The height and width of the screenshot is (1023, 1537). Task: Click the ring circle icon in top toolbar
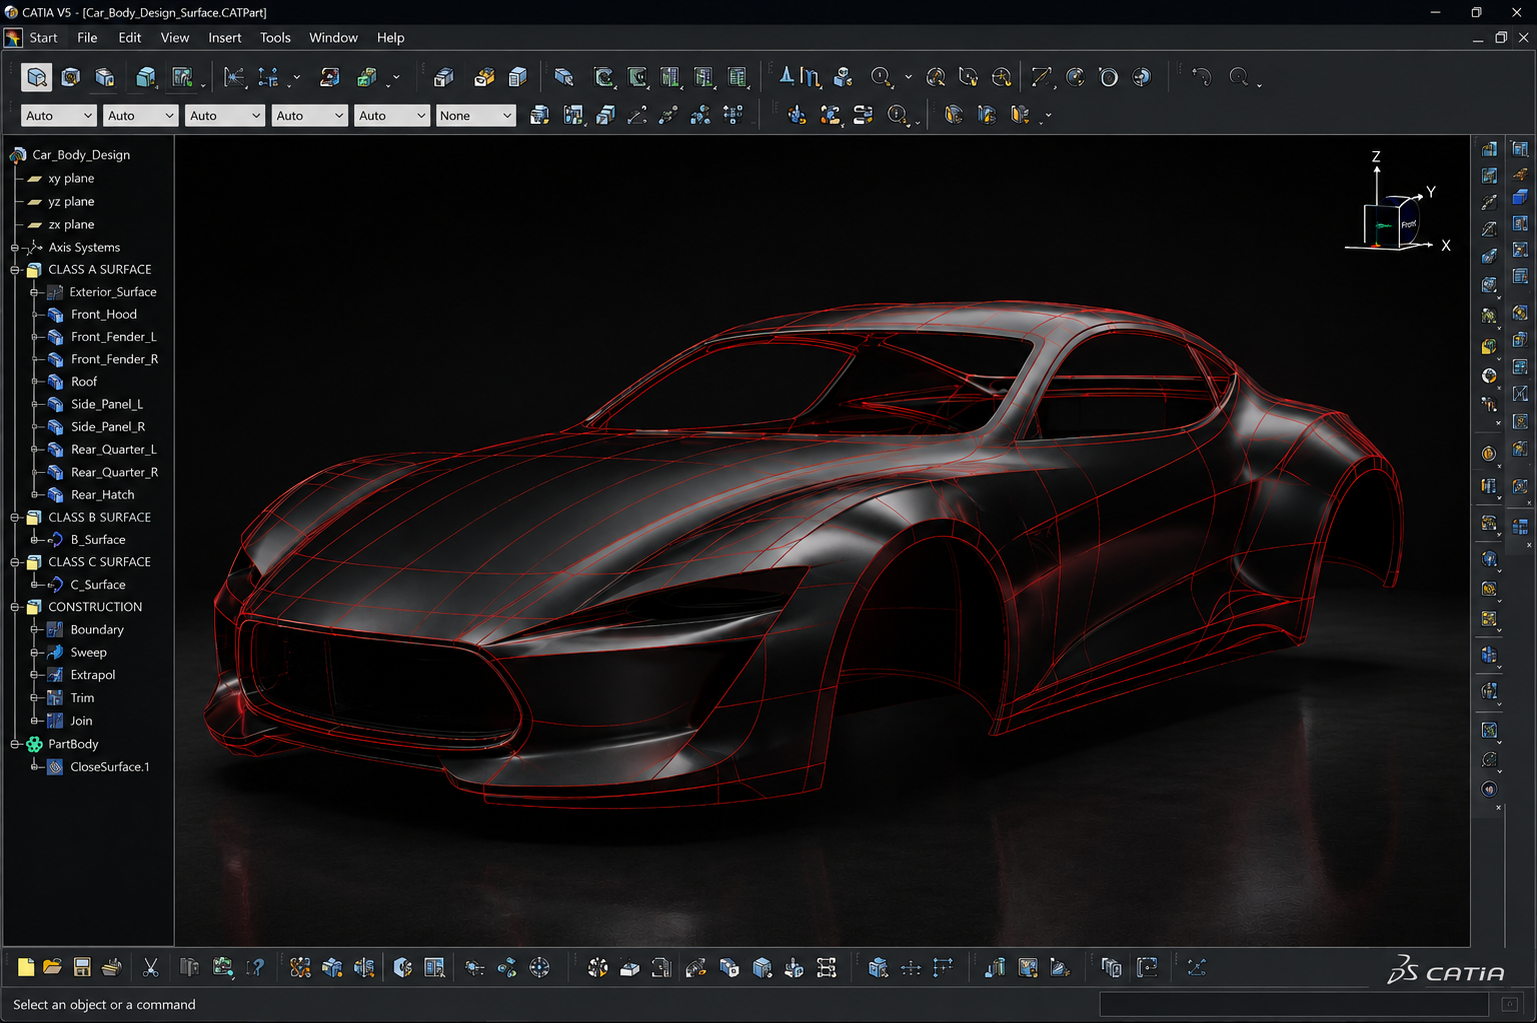[1108, 77]
